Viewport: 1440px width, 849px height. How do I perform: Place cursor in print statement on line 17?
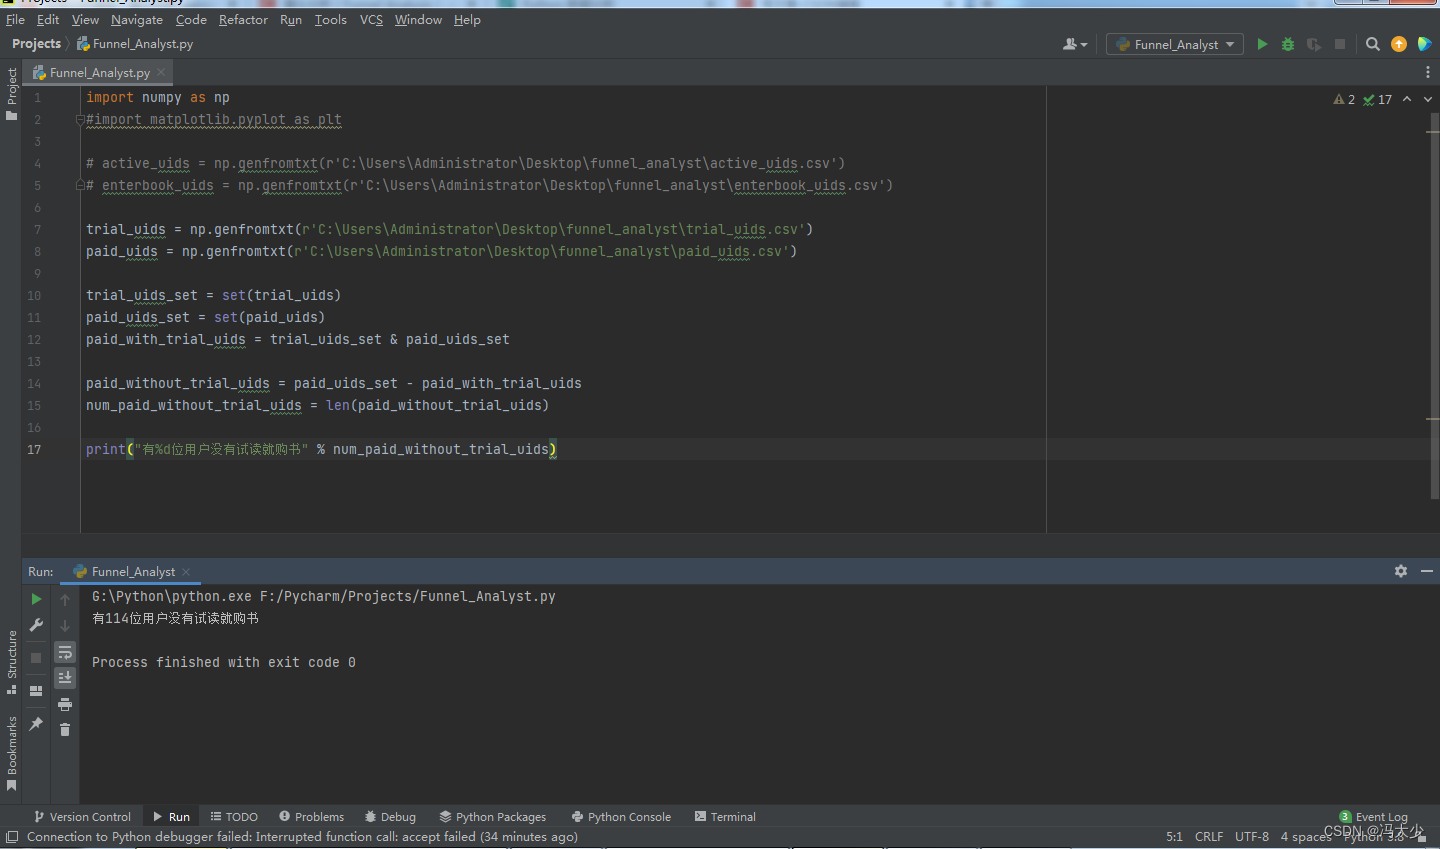click(320, 449)
